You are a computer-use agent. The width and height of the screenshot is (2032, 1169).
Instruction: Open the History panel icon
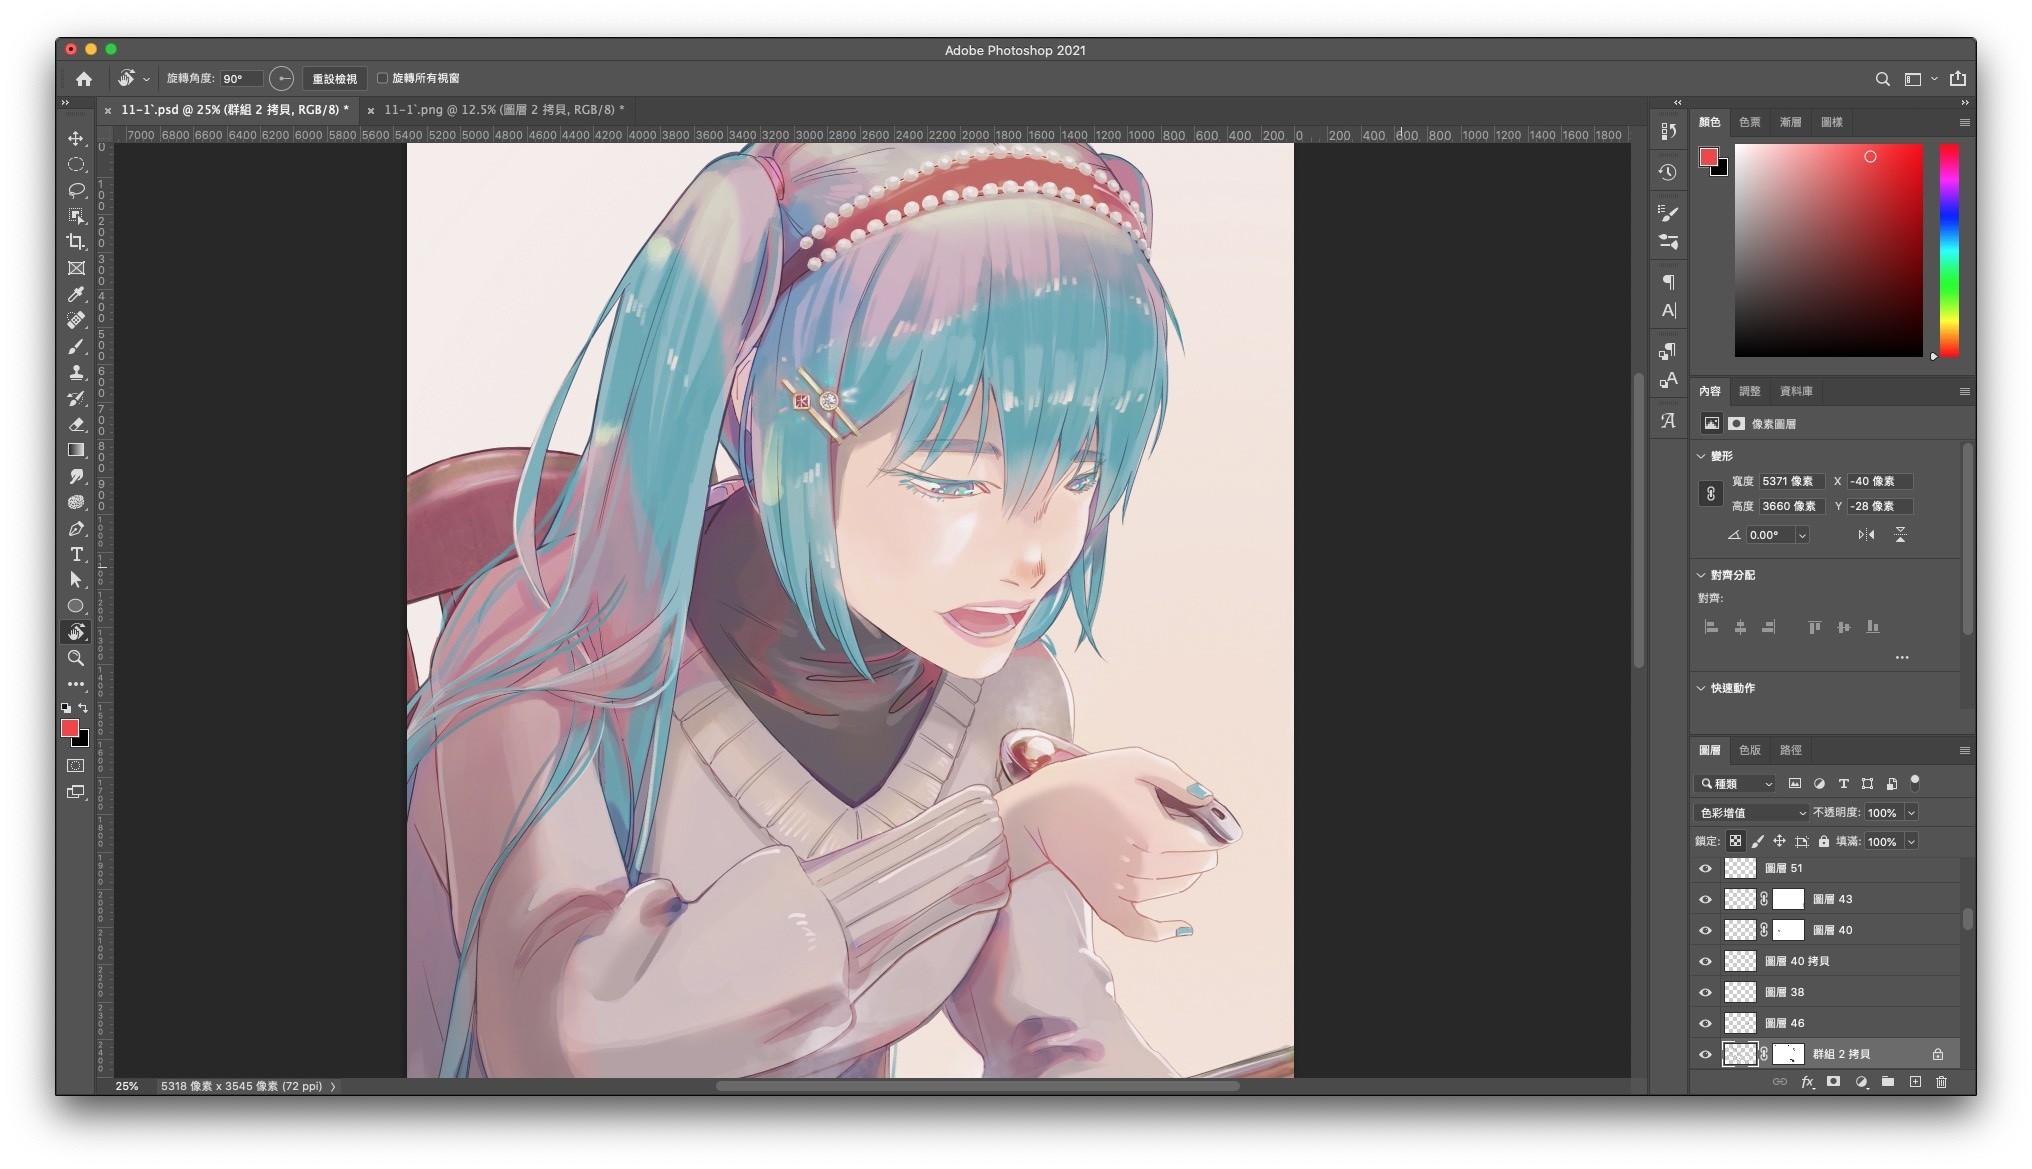tap(1667, 172)
